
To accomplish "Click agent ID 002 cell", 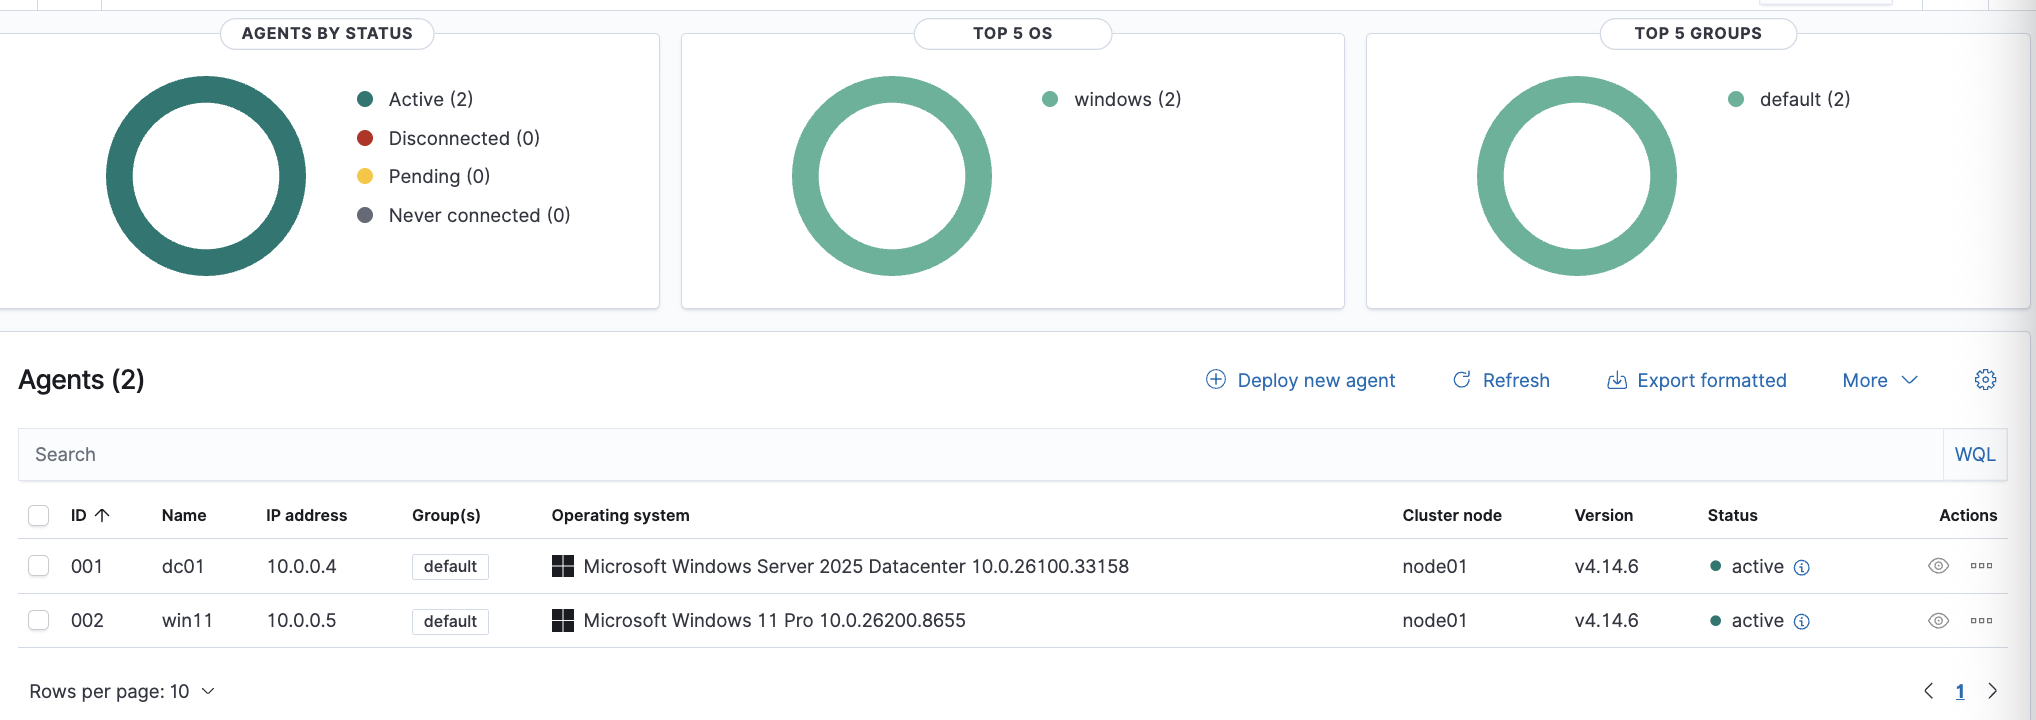I will 87,620.
